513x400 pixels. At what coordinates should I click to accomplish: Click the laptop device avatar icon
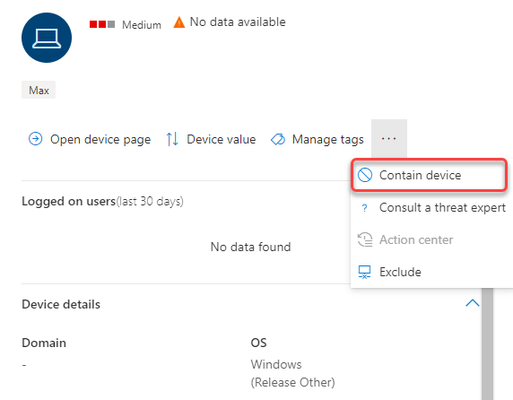tap(46, 38)
